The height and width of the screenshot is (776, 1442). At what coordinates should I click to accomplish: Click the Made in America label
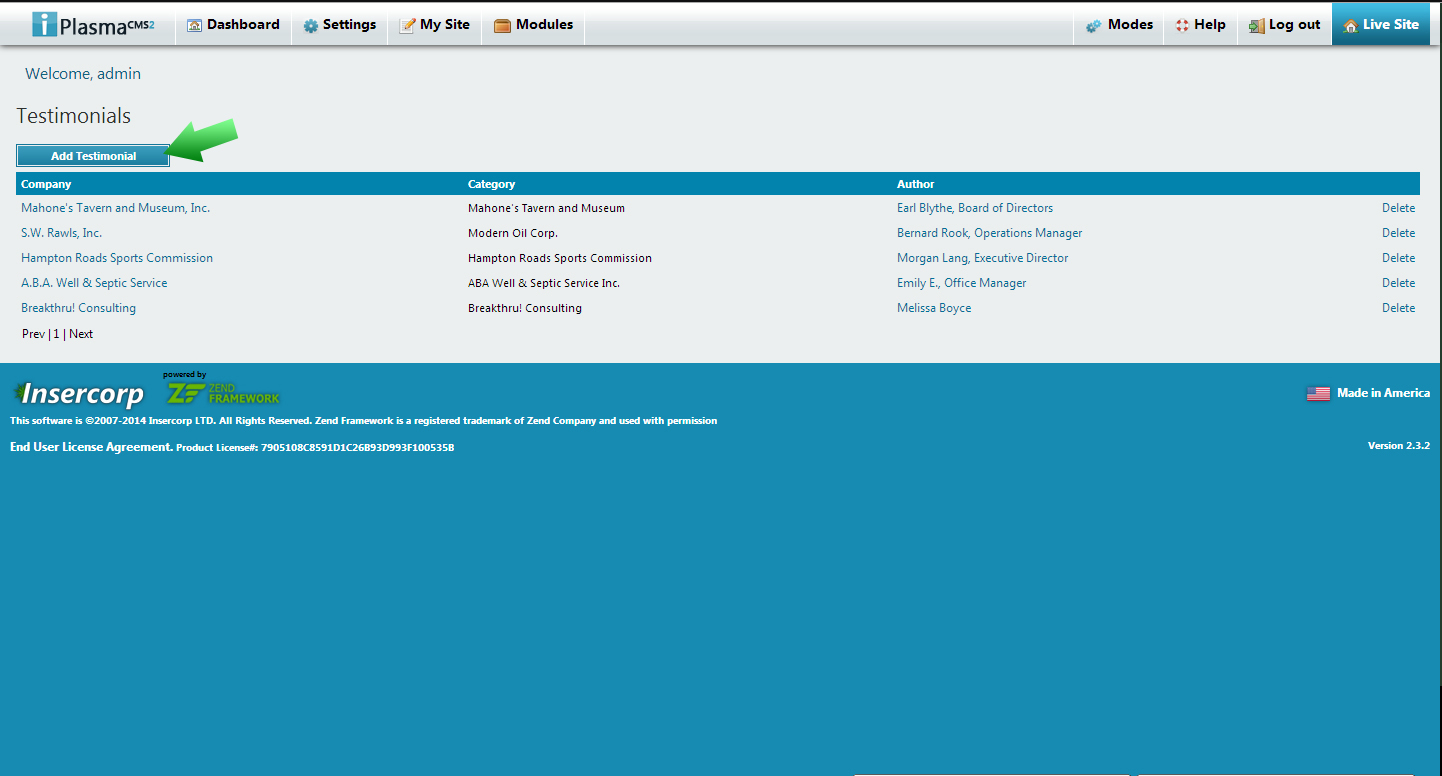(1383, 393)
